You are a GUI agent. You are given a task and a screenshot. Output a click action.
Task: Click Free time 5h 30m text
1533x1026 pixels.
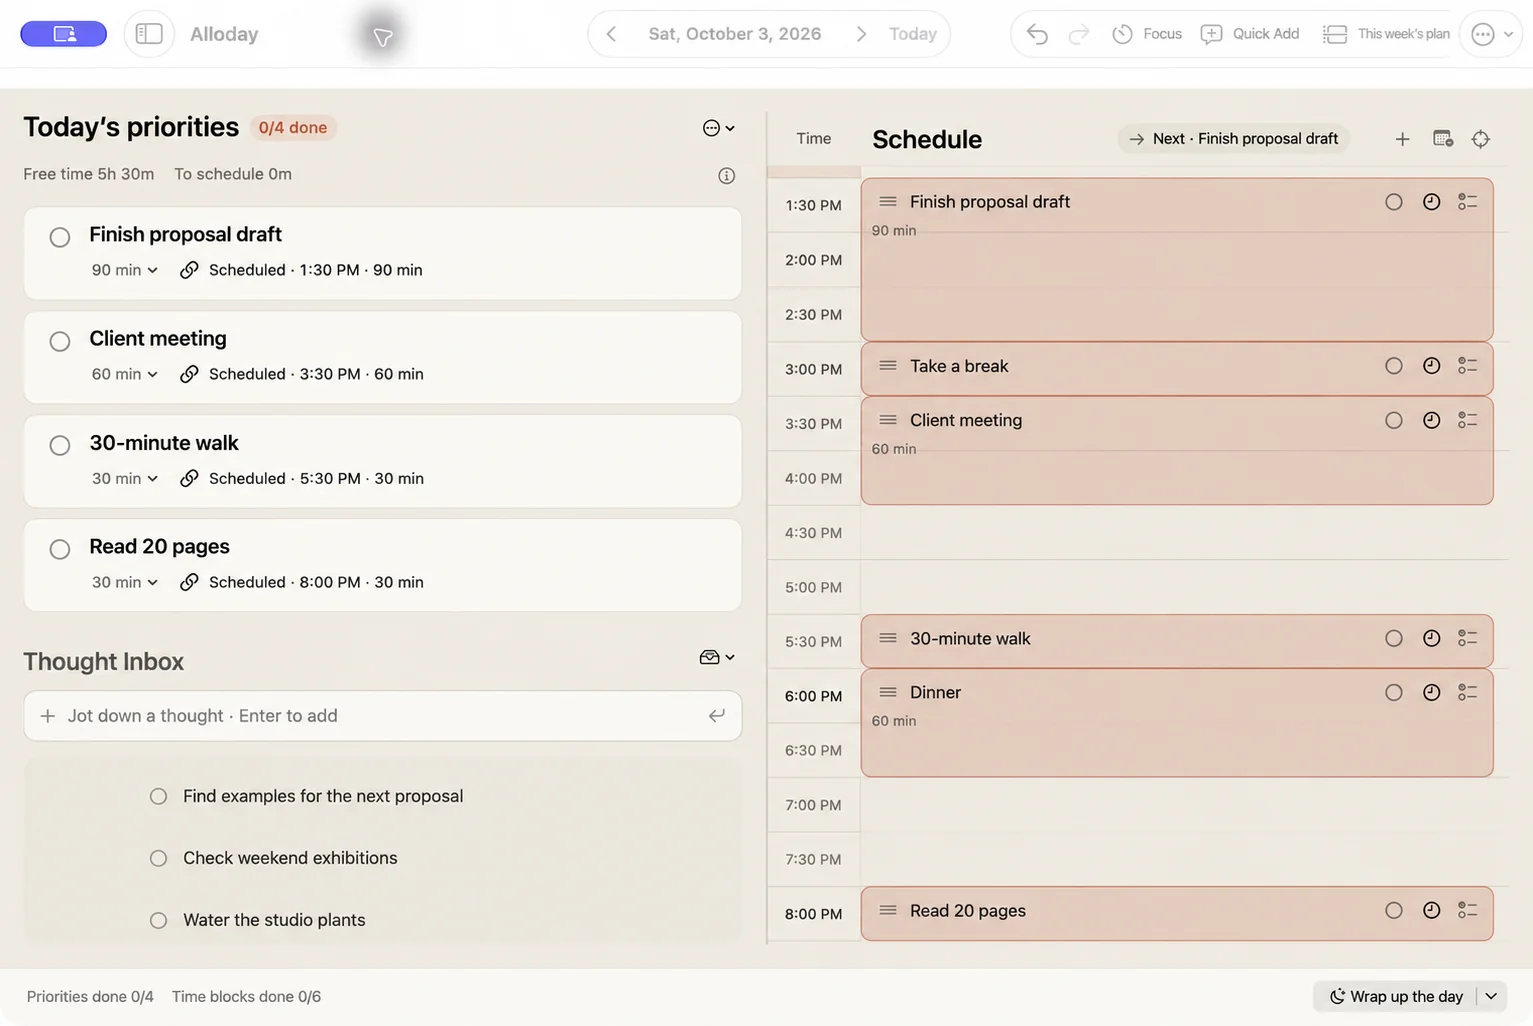click(89, 174)
